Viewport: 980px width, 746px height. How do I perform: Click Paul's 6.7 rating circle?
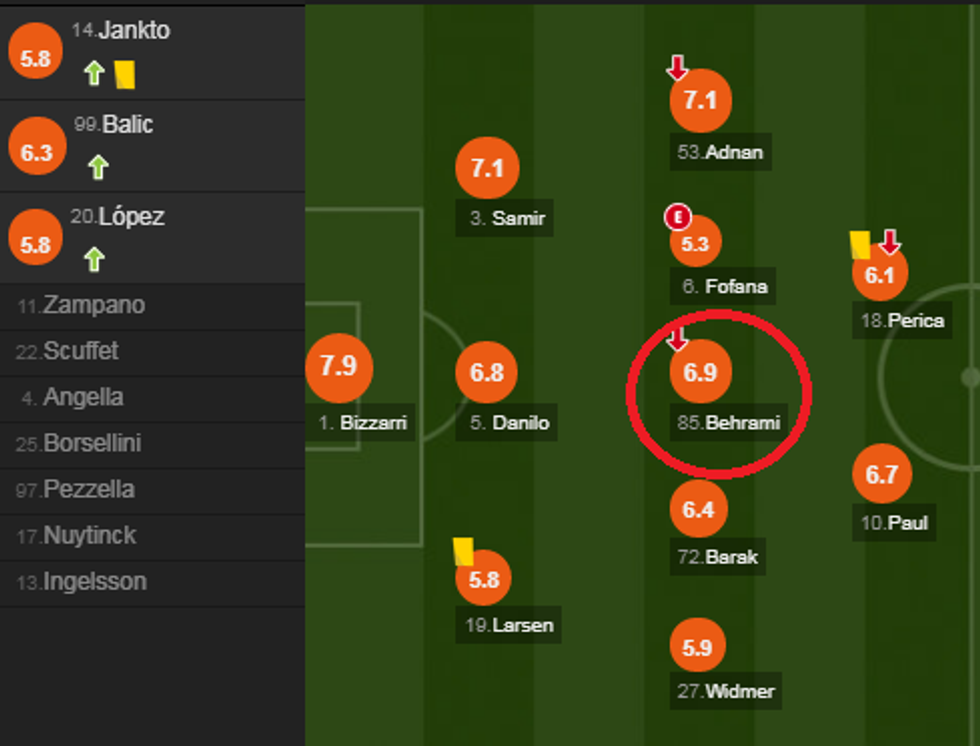tap(882, 474)
